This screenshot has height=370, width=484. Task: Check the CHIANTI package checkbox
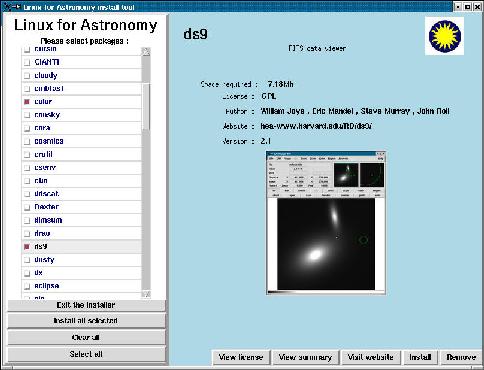tap(27, 62)
